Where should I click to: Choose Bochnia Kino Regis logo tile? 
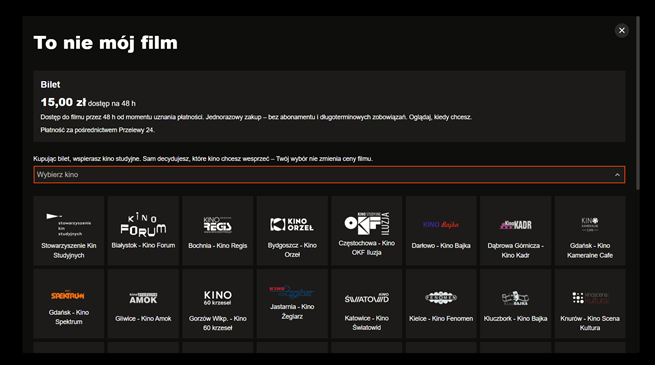218,231
